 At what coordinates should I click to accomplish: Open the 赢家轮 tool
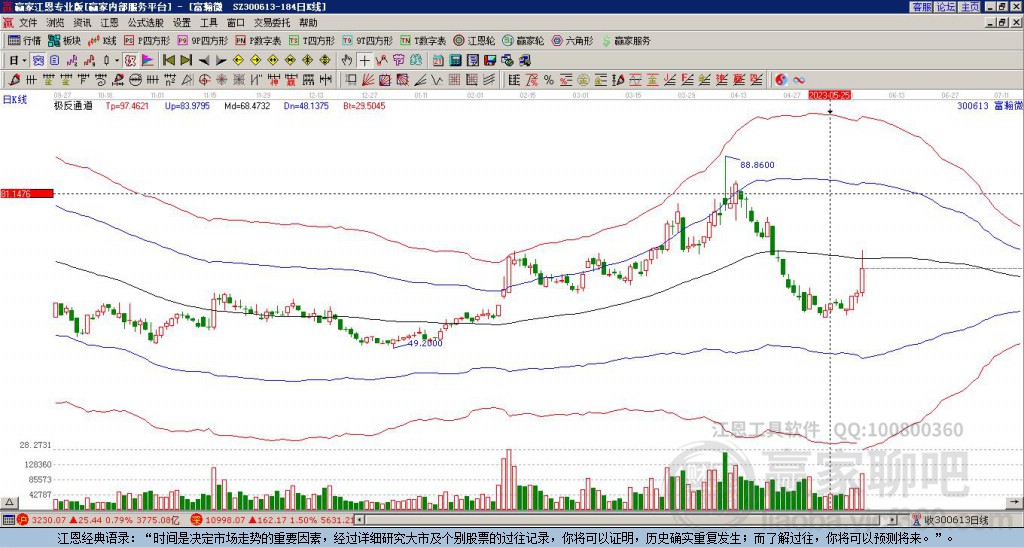click(523, 40)
